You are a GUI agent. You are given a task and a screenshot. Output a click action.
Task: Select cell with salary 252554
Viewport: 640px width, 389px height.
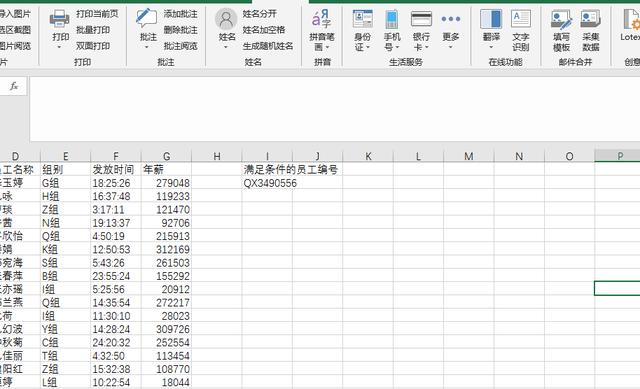click(x=166, y=342)
